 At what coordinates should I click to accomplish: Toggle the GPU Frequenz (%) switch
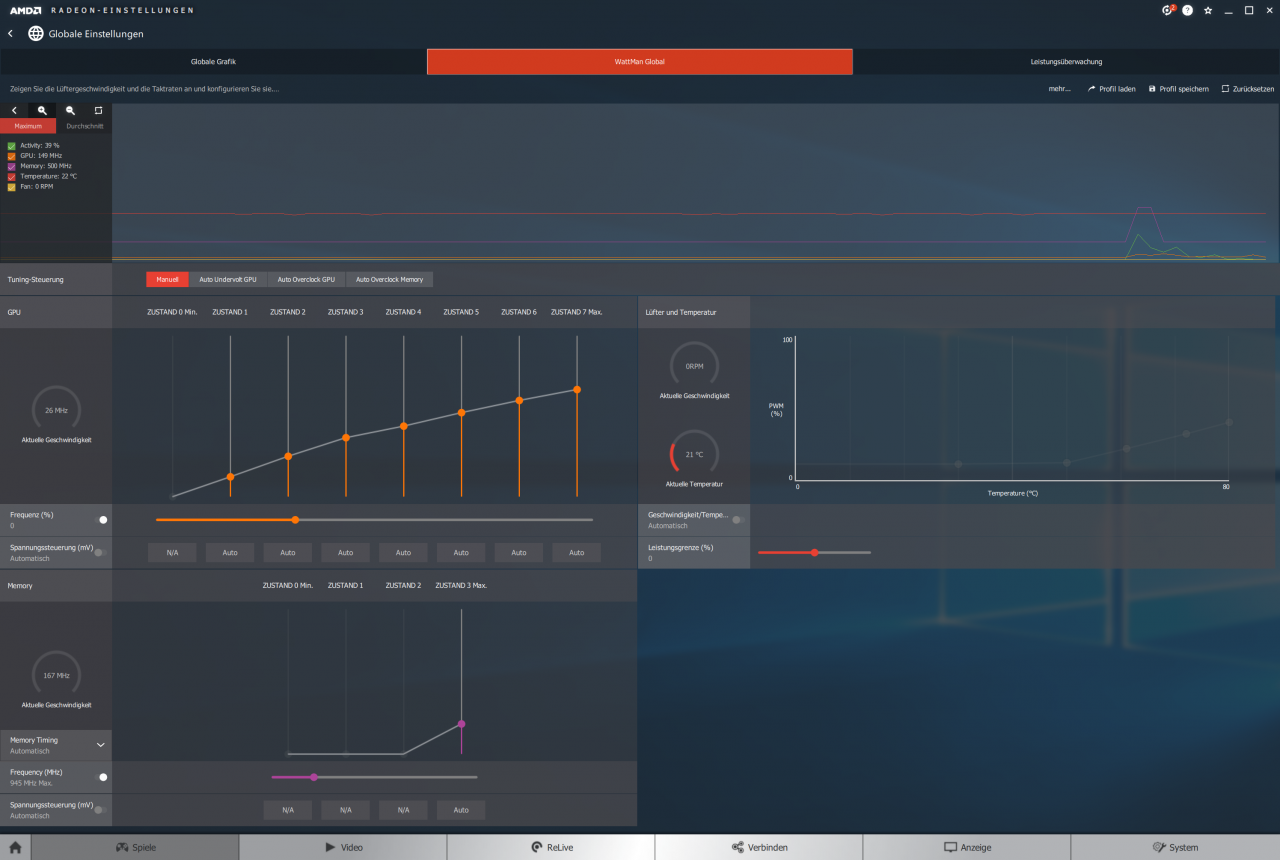point(101,520)
